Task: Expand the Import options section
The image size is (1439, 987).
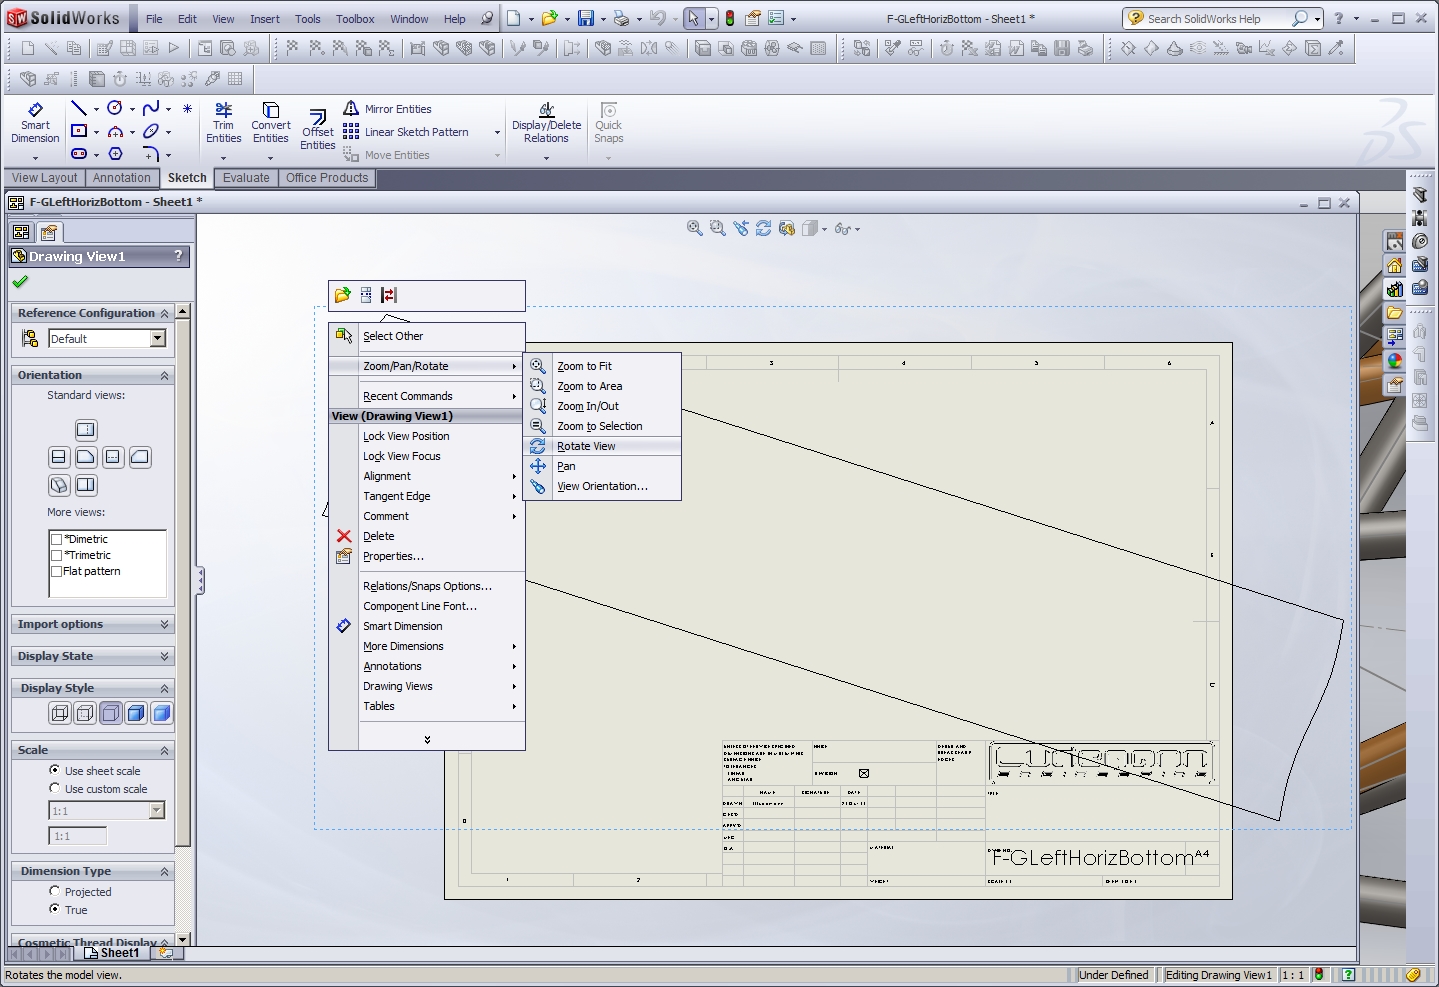Action: click(92, 624)
